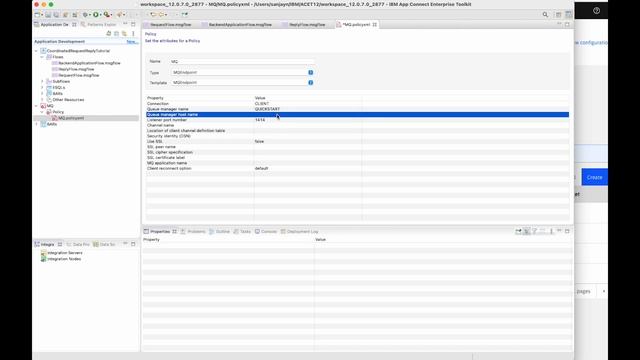
Task: Select ReplyFlow.msgflow in the tree
Action: 76,69
